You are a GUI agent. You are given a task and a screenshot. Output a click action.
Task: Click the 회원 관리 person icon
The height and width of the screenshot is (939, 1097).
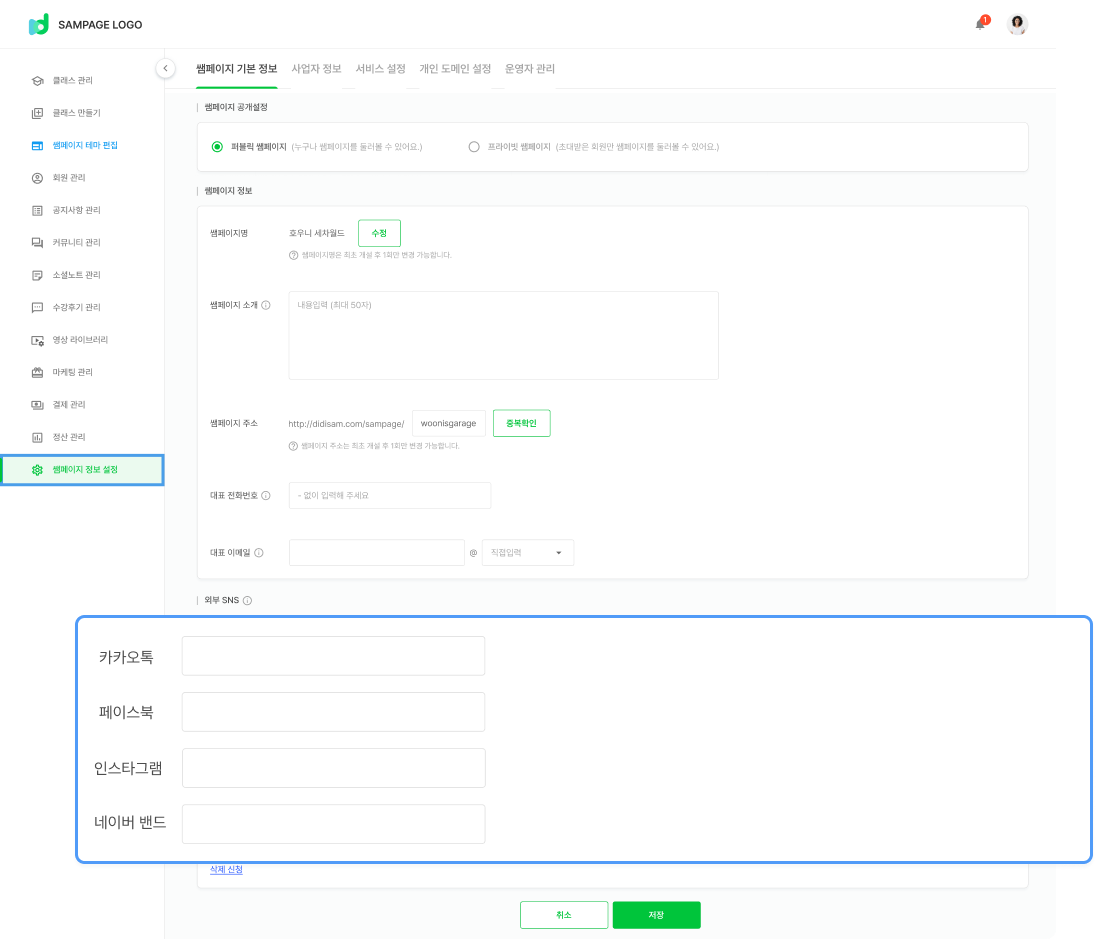[37, 178]
